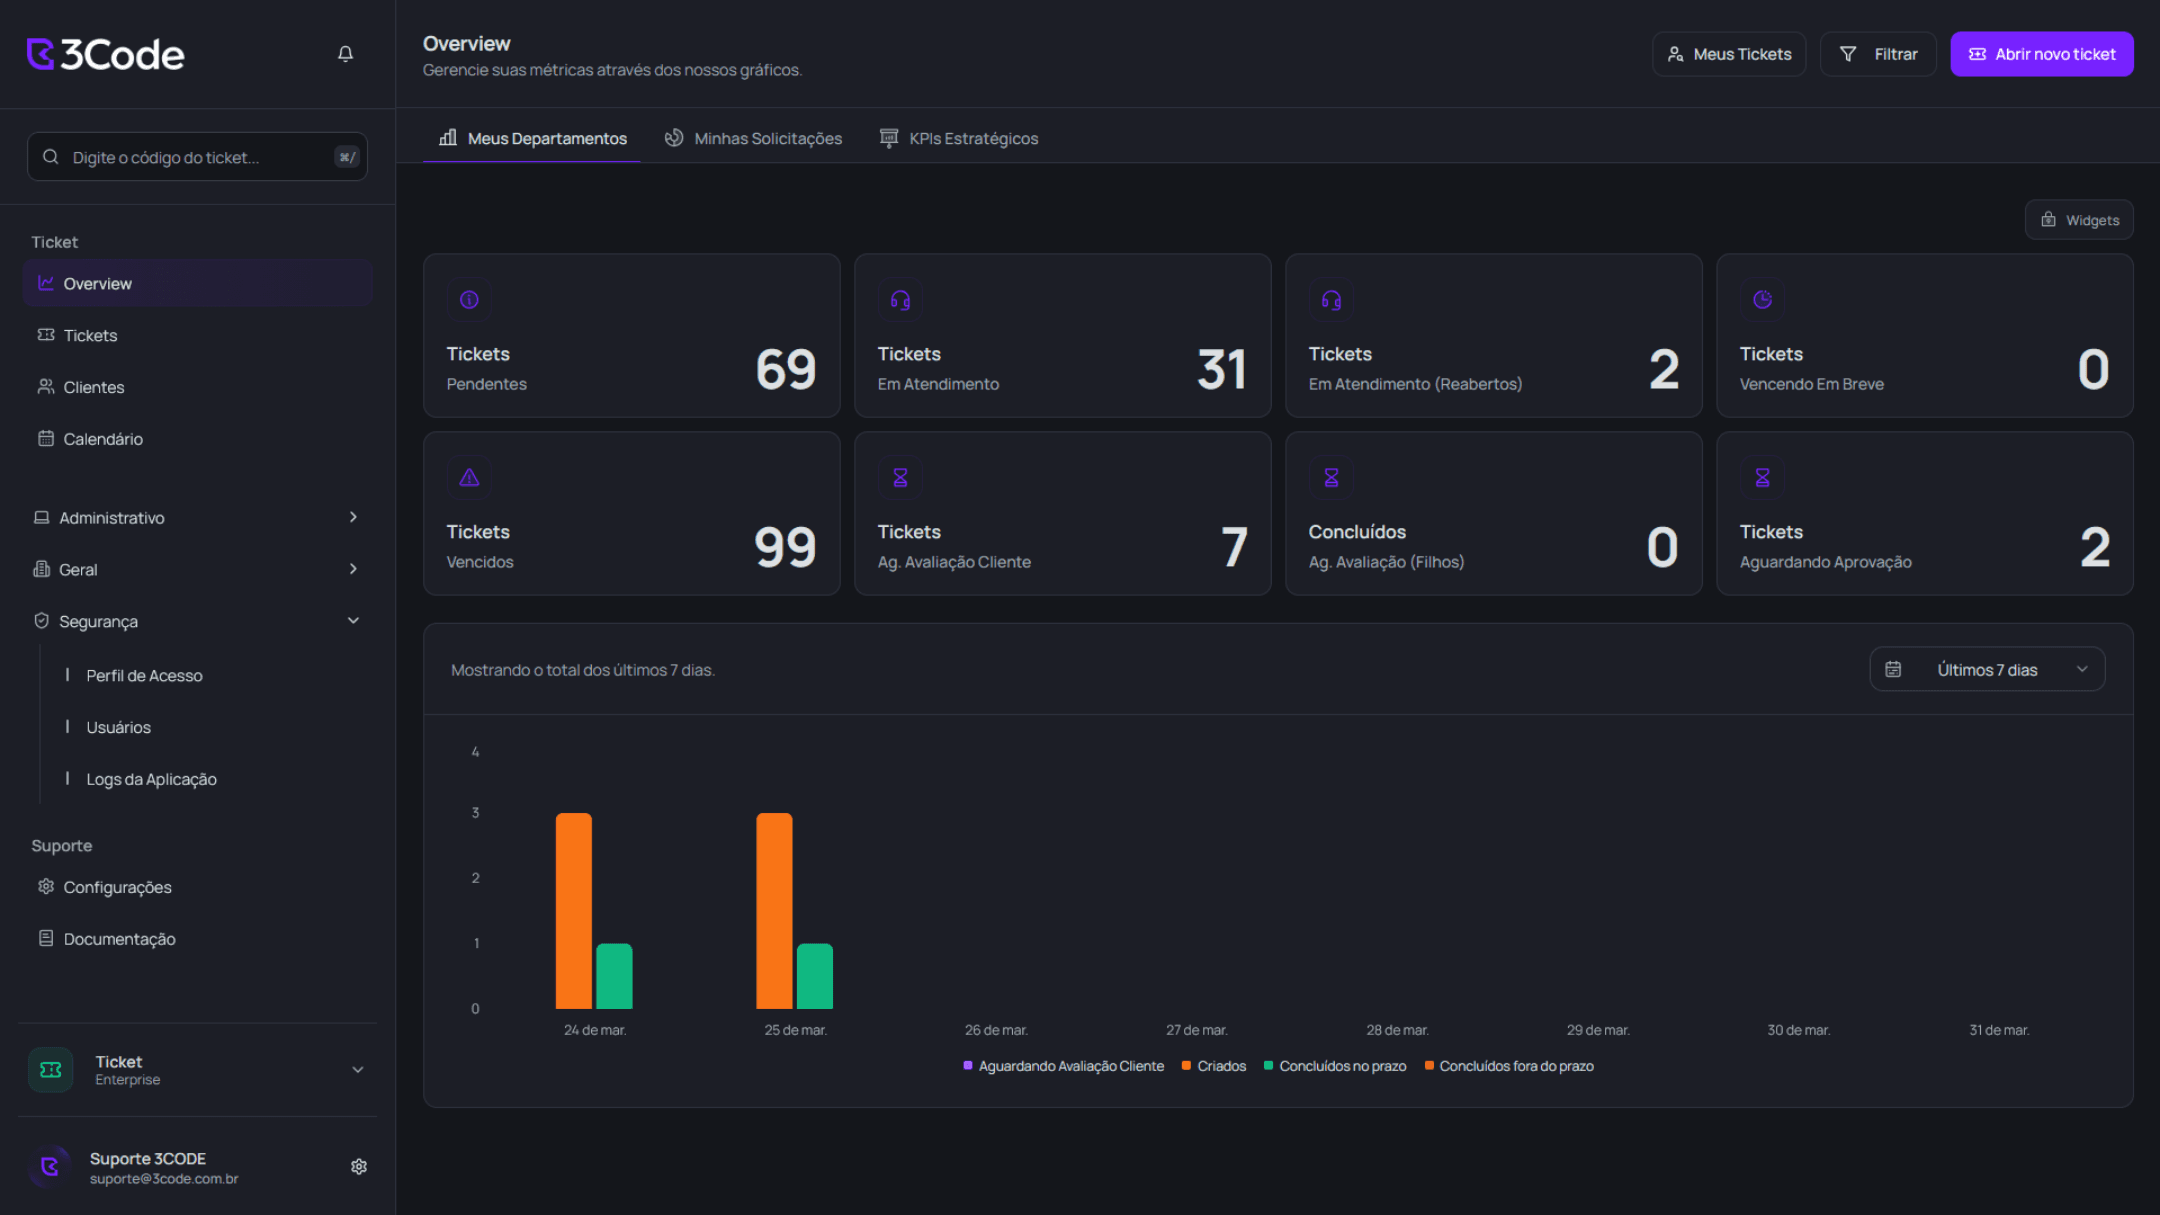The image size is (2160, 1215).
Task: Select the Overview chart icon in sidebar
Action: point(46,283)
